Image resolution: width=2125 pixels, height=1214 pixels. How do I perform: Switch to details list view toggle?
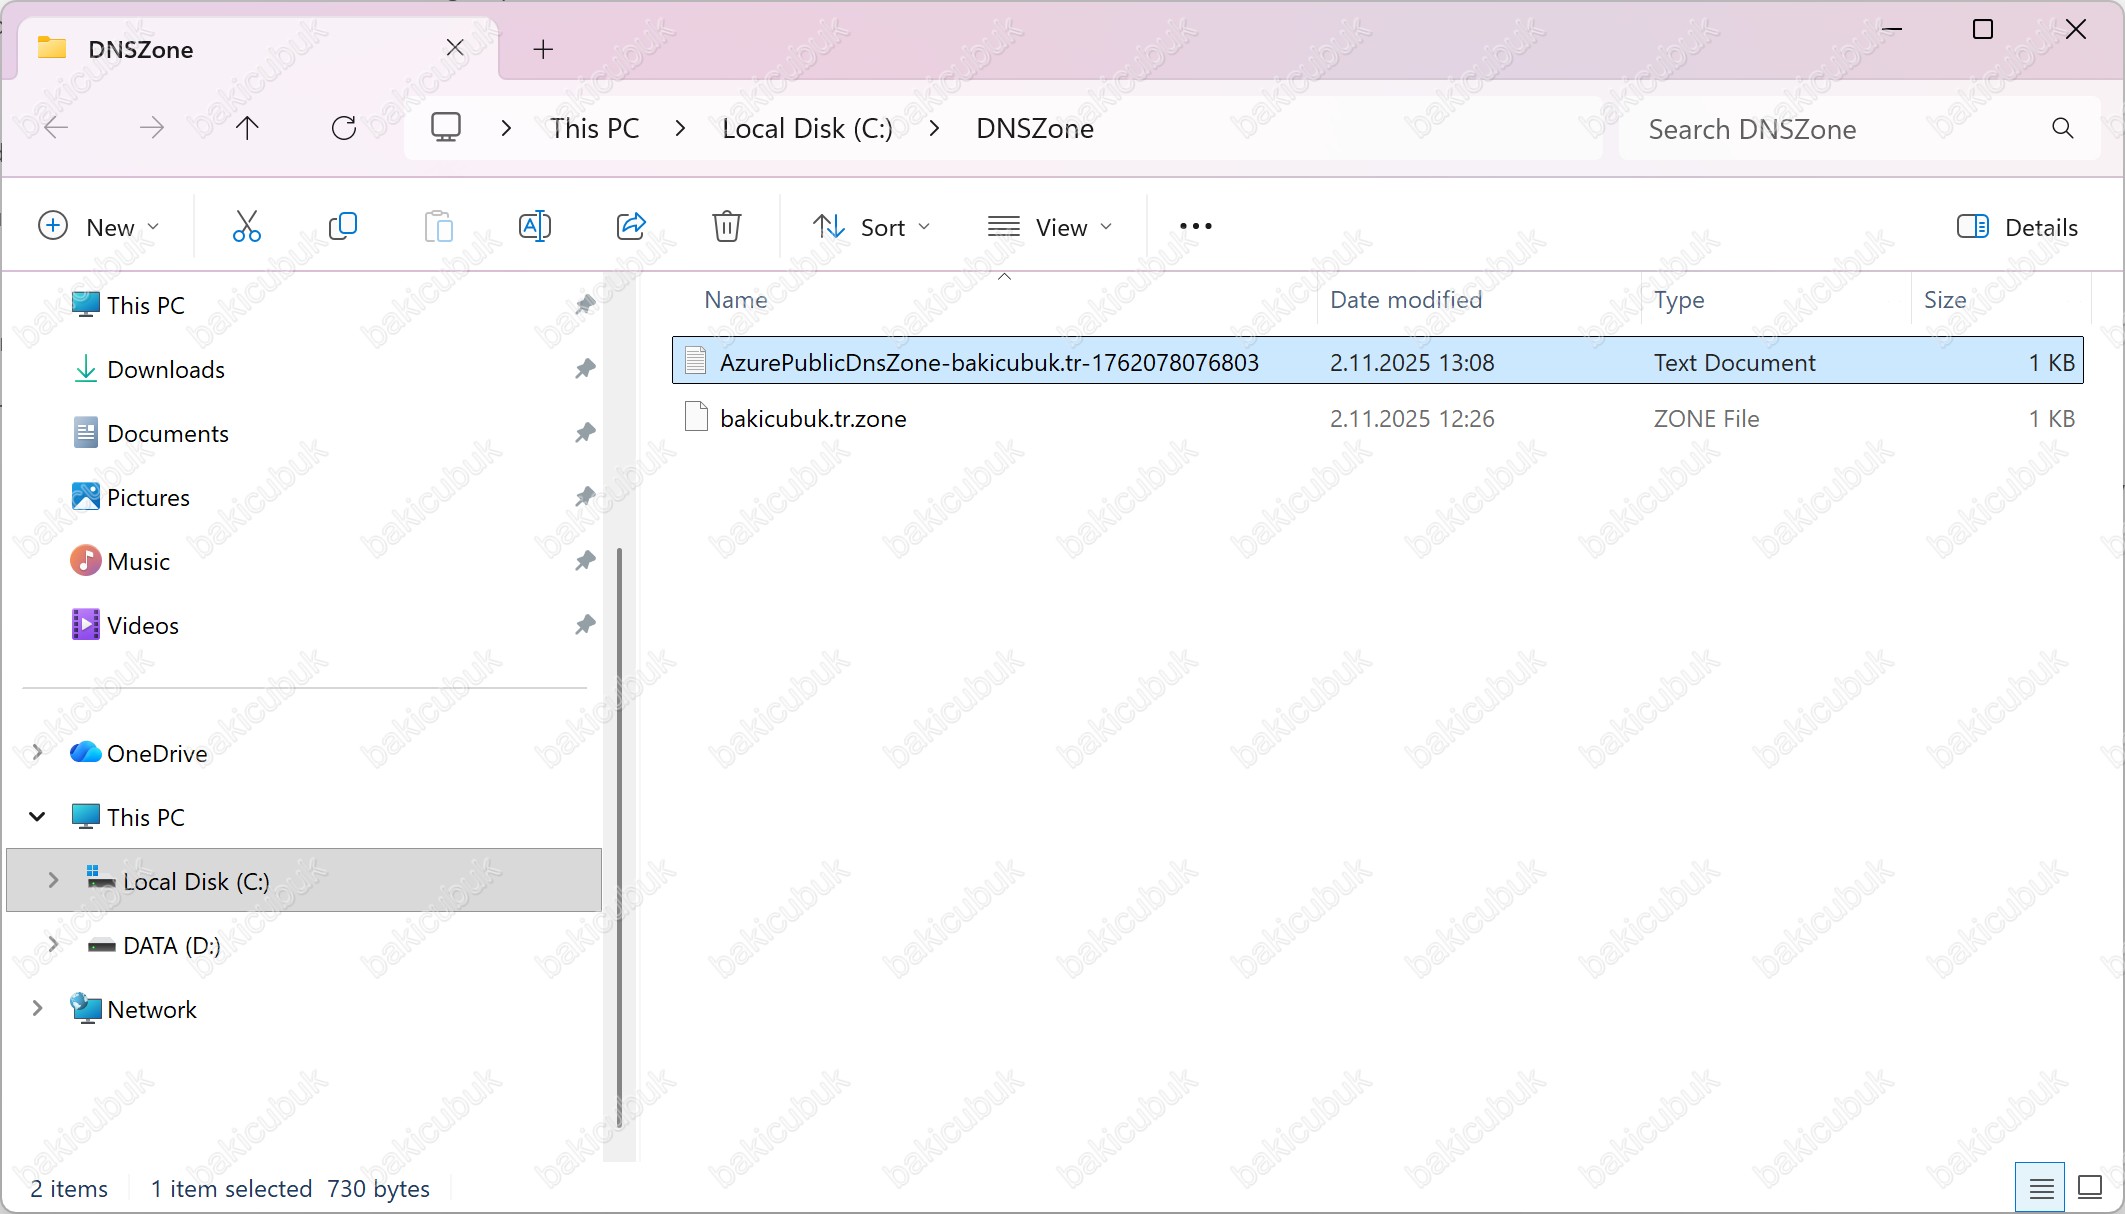(x=2041, y=1187)
